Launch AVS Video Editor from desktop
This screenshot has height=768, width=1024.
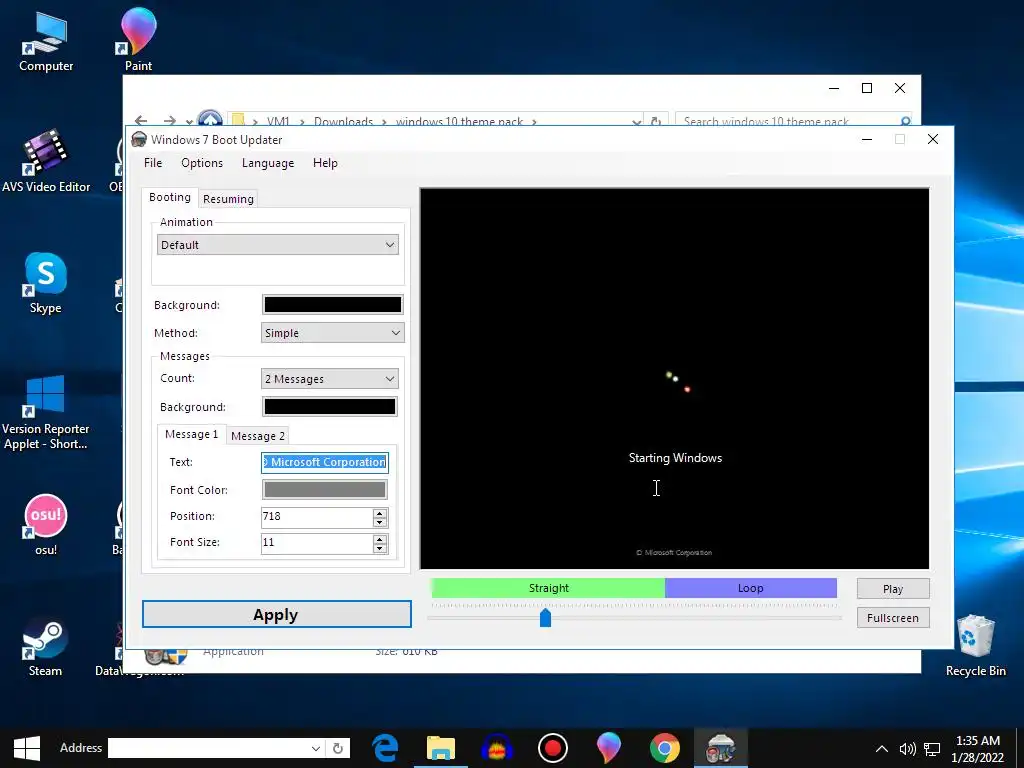tap(46, 161)
